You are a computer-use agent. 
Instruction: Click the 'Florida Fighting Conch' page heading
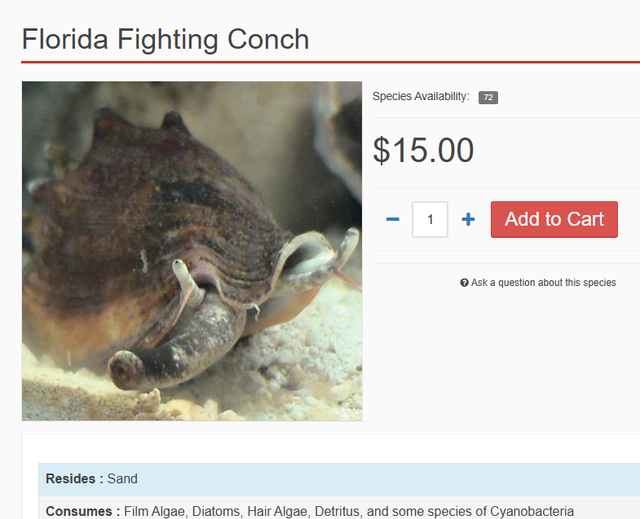[165, 40]
